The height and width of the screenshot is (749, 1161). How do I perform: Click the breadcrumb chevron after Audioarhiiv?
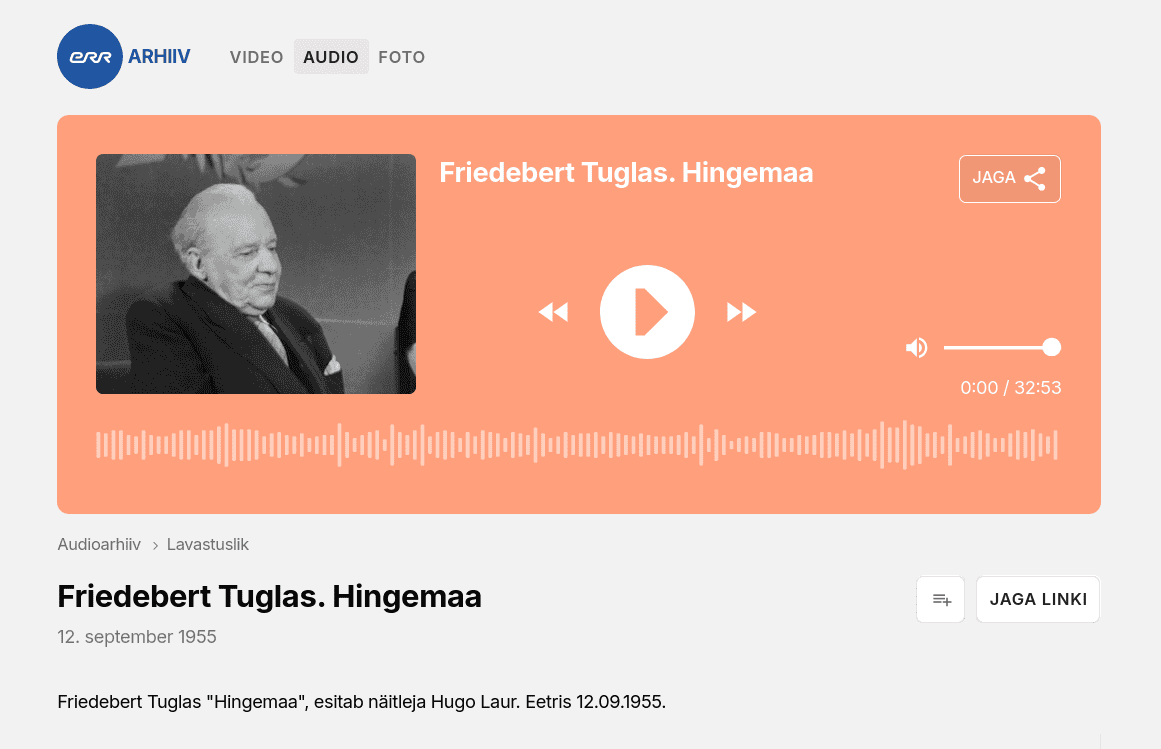tap(155, 545)
